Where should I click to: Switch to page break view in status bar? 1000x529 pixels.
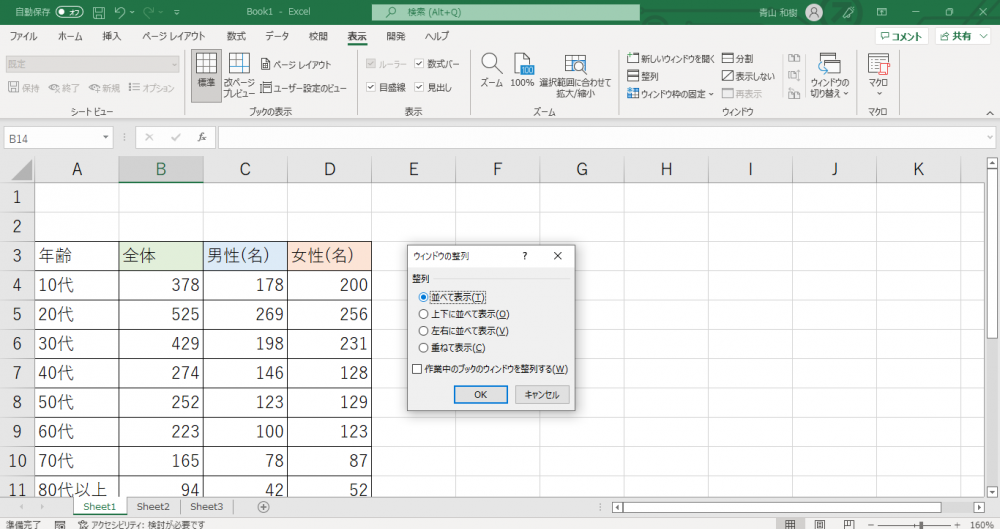(849, 524)
